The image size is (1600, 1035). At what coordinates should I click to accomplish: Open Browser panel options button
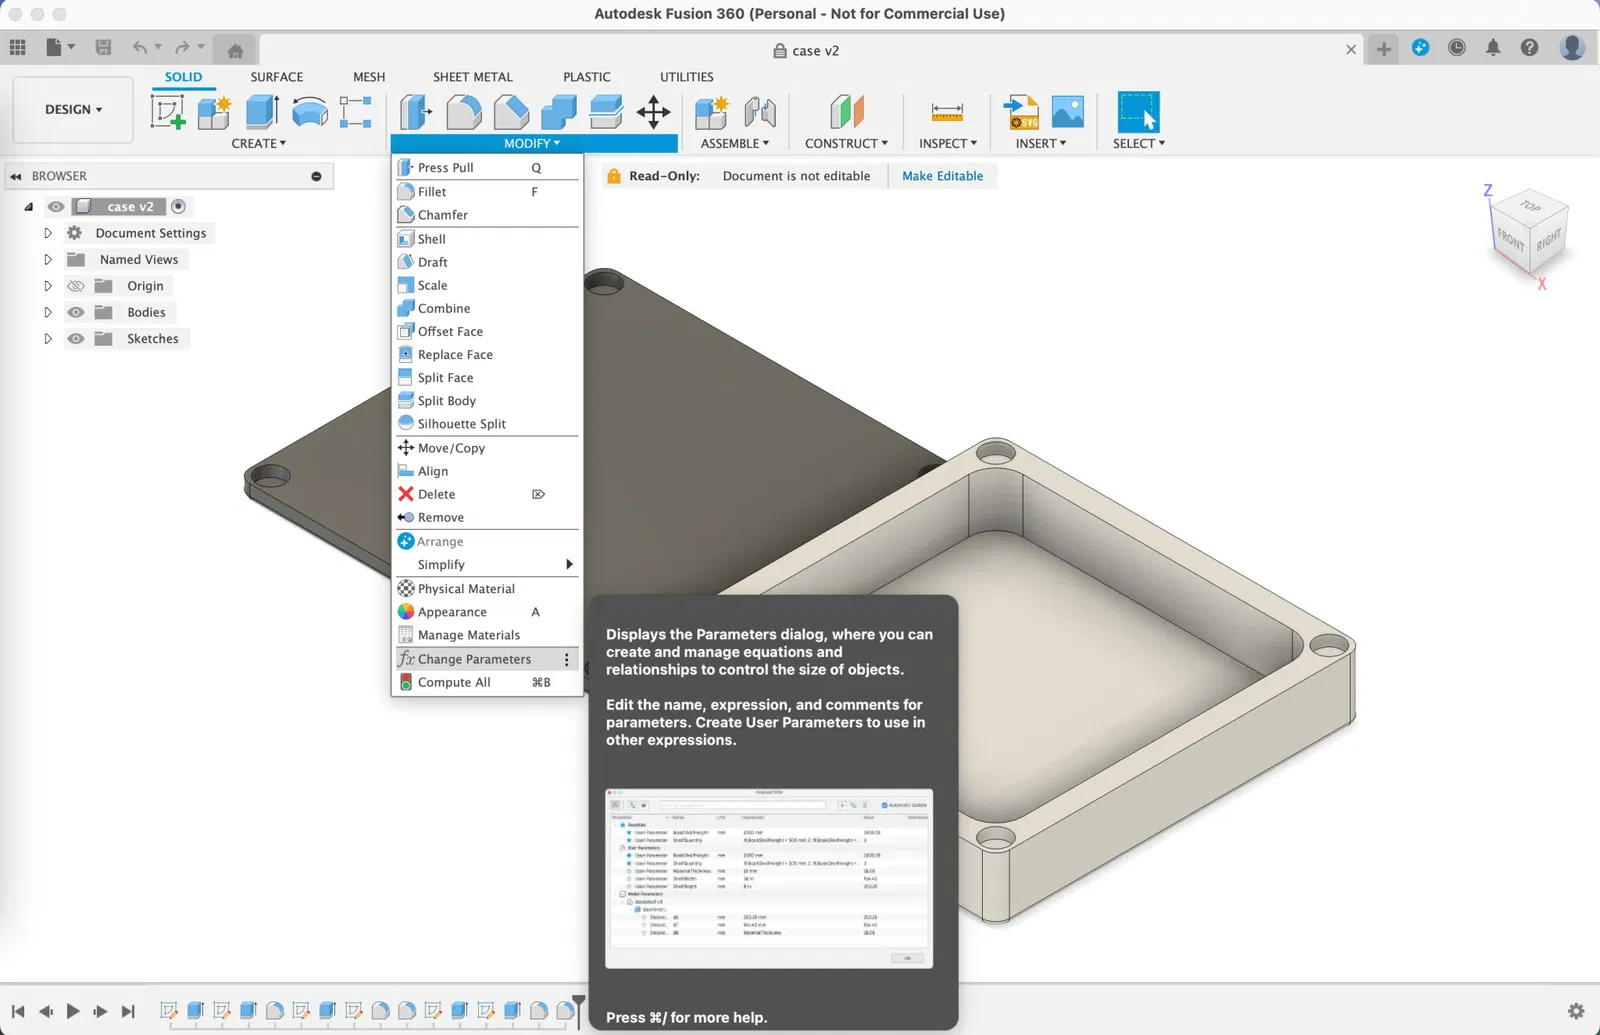(316, 176)
